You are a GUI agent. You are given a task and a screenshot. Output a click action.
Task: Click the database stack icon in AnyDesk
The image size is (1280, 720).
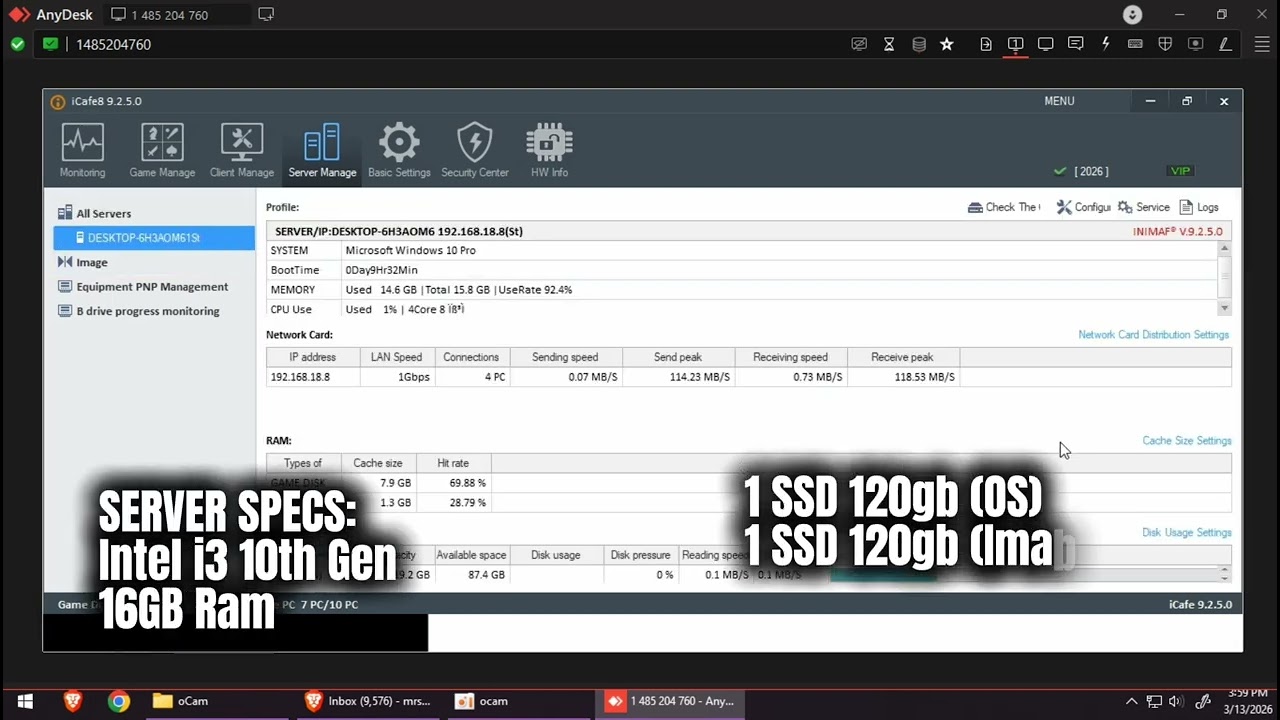point(919,44)
